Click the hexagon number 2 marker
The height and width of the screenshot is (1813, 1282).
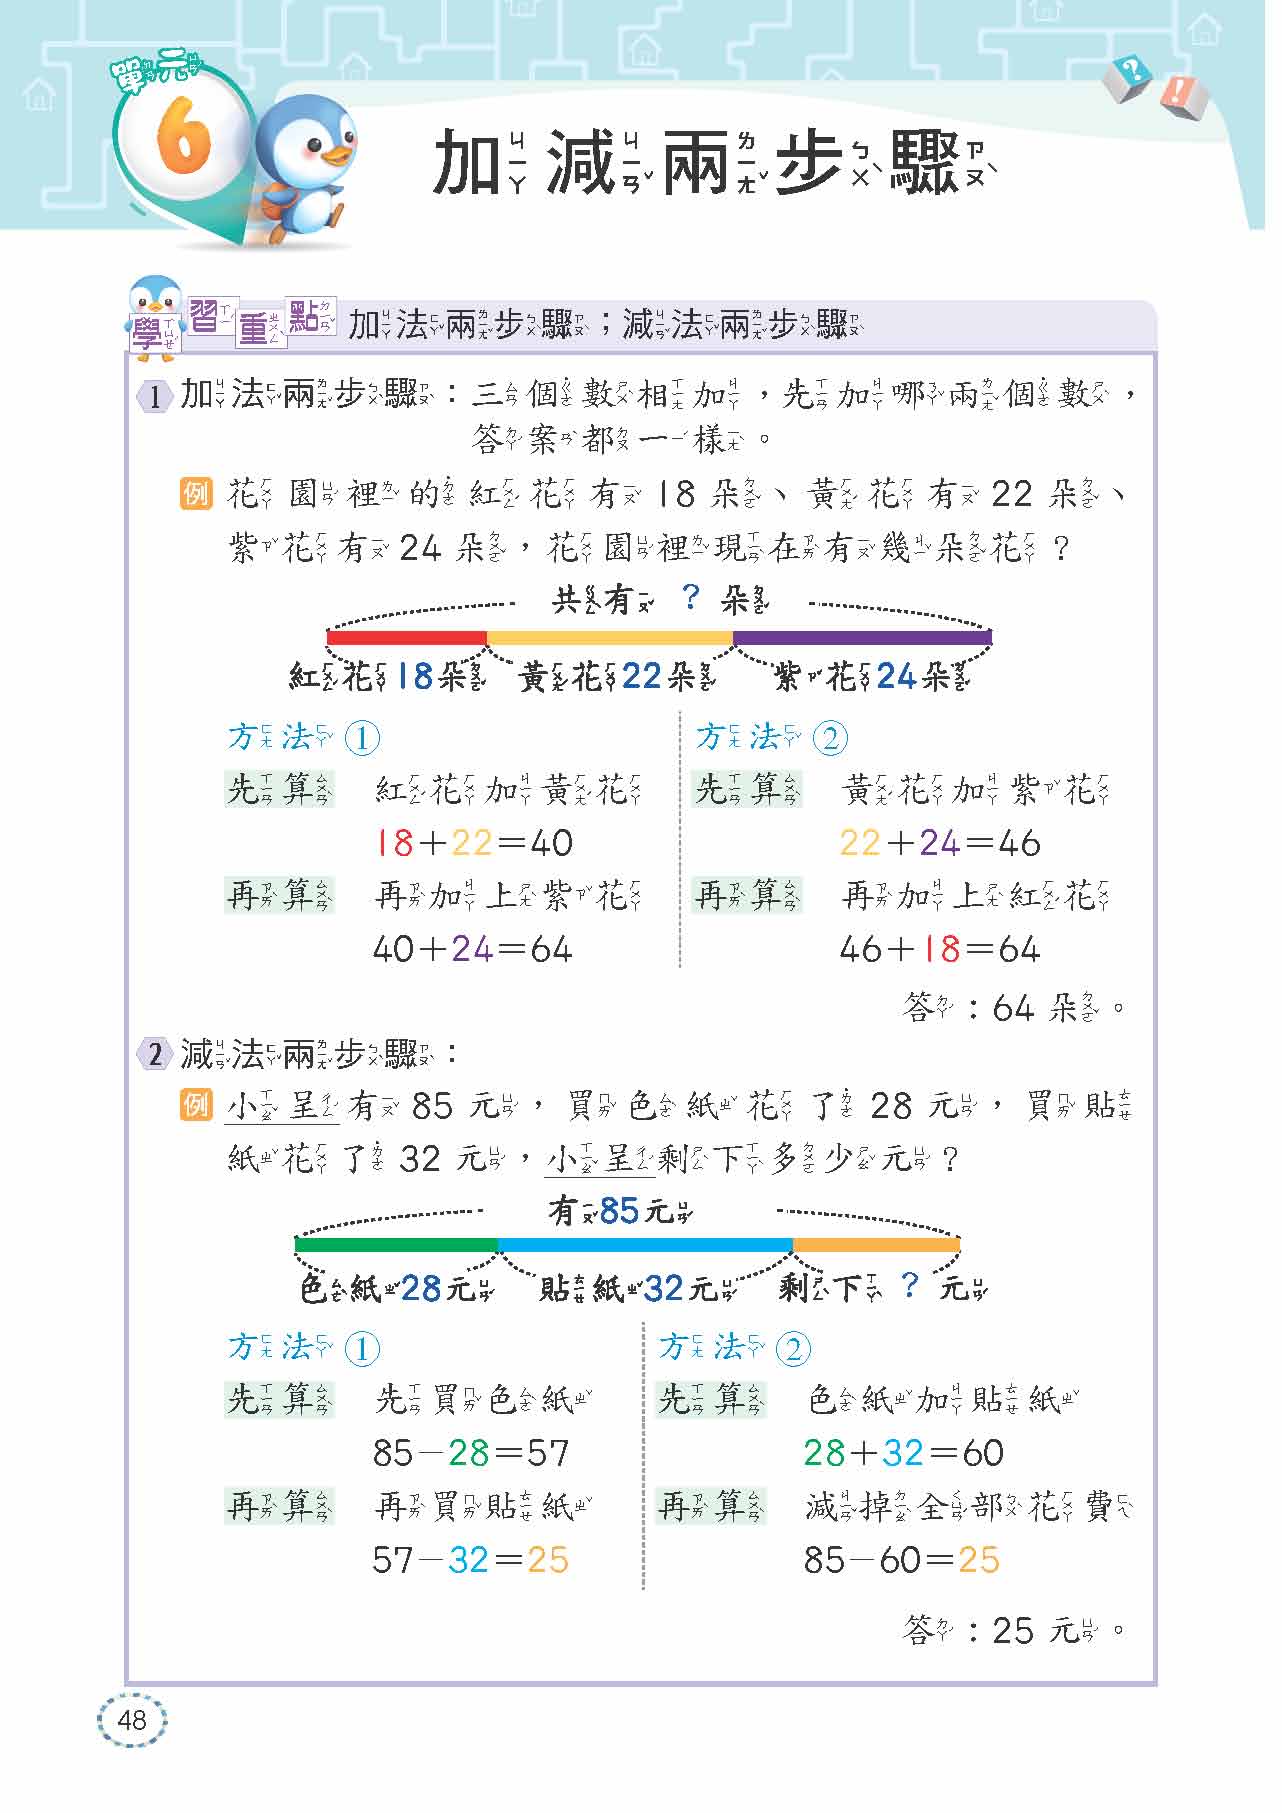pos(155,1055)
